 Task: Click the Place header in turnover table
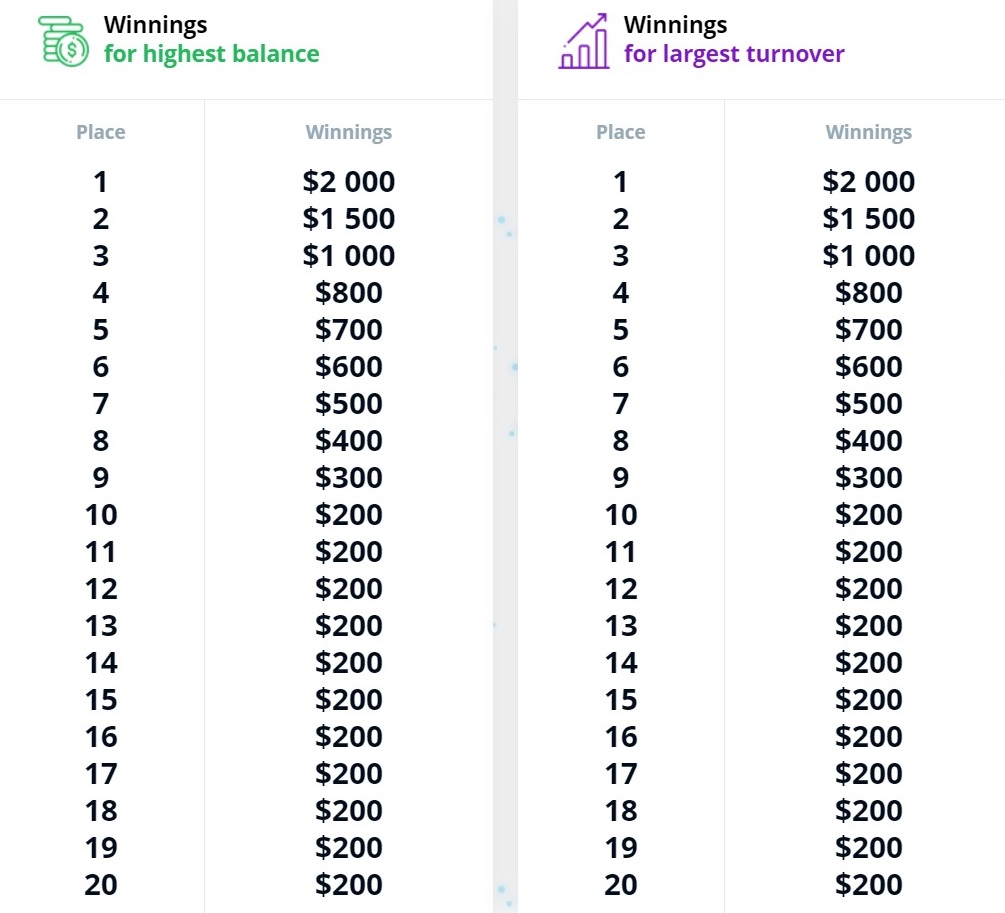click(620, 132)
